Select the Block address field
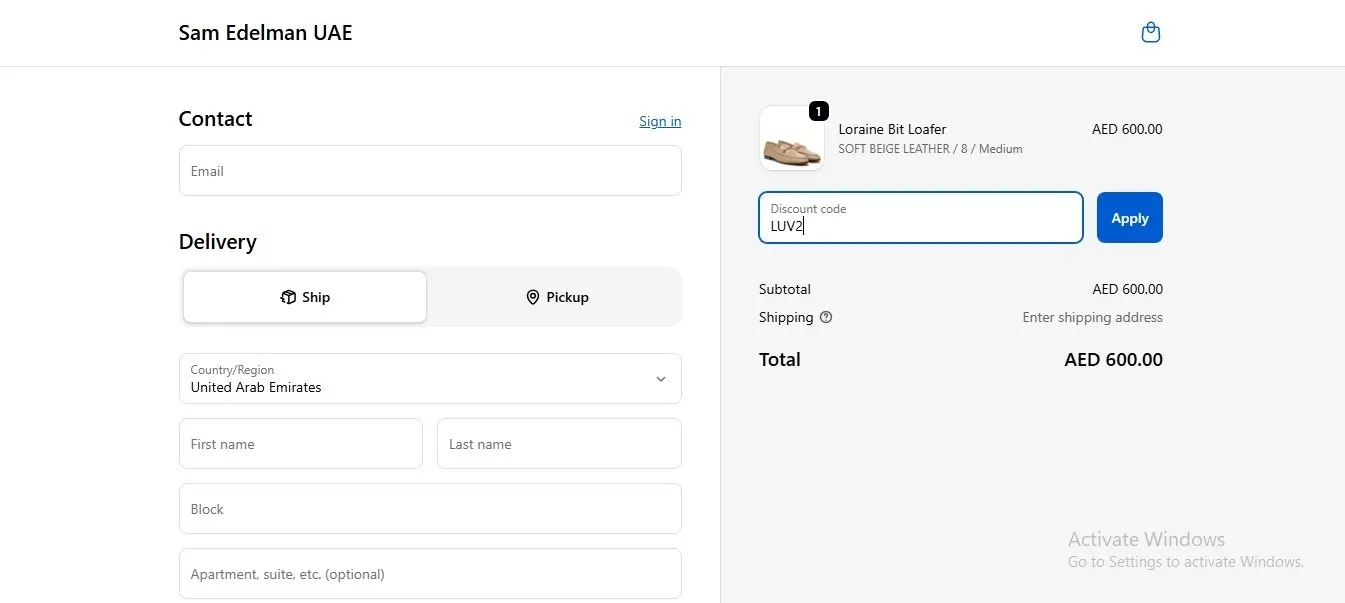1345x603 pixels. tap(430, 509)
